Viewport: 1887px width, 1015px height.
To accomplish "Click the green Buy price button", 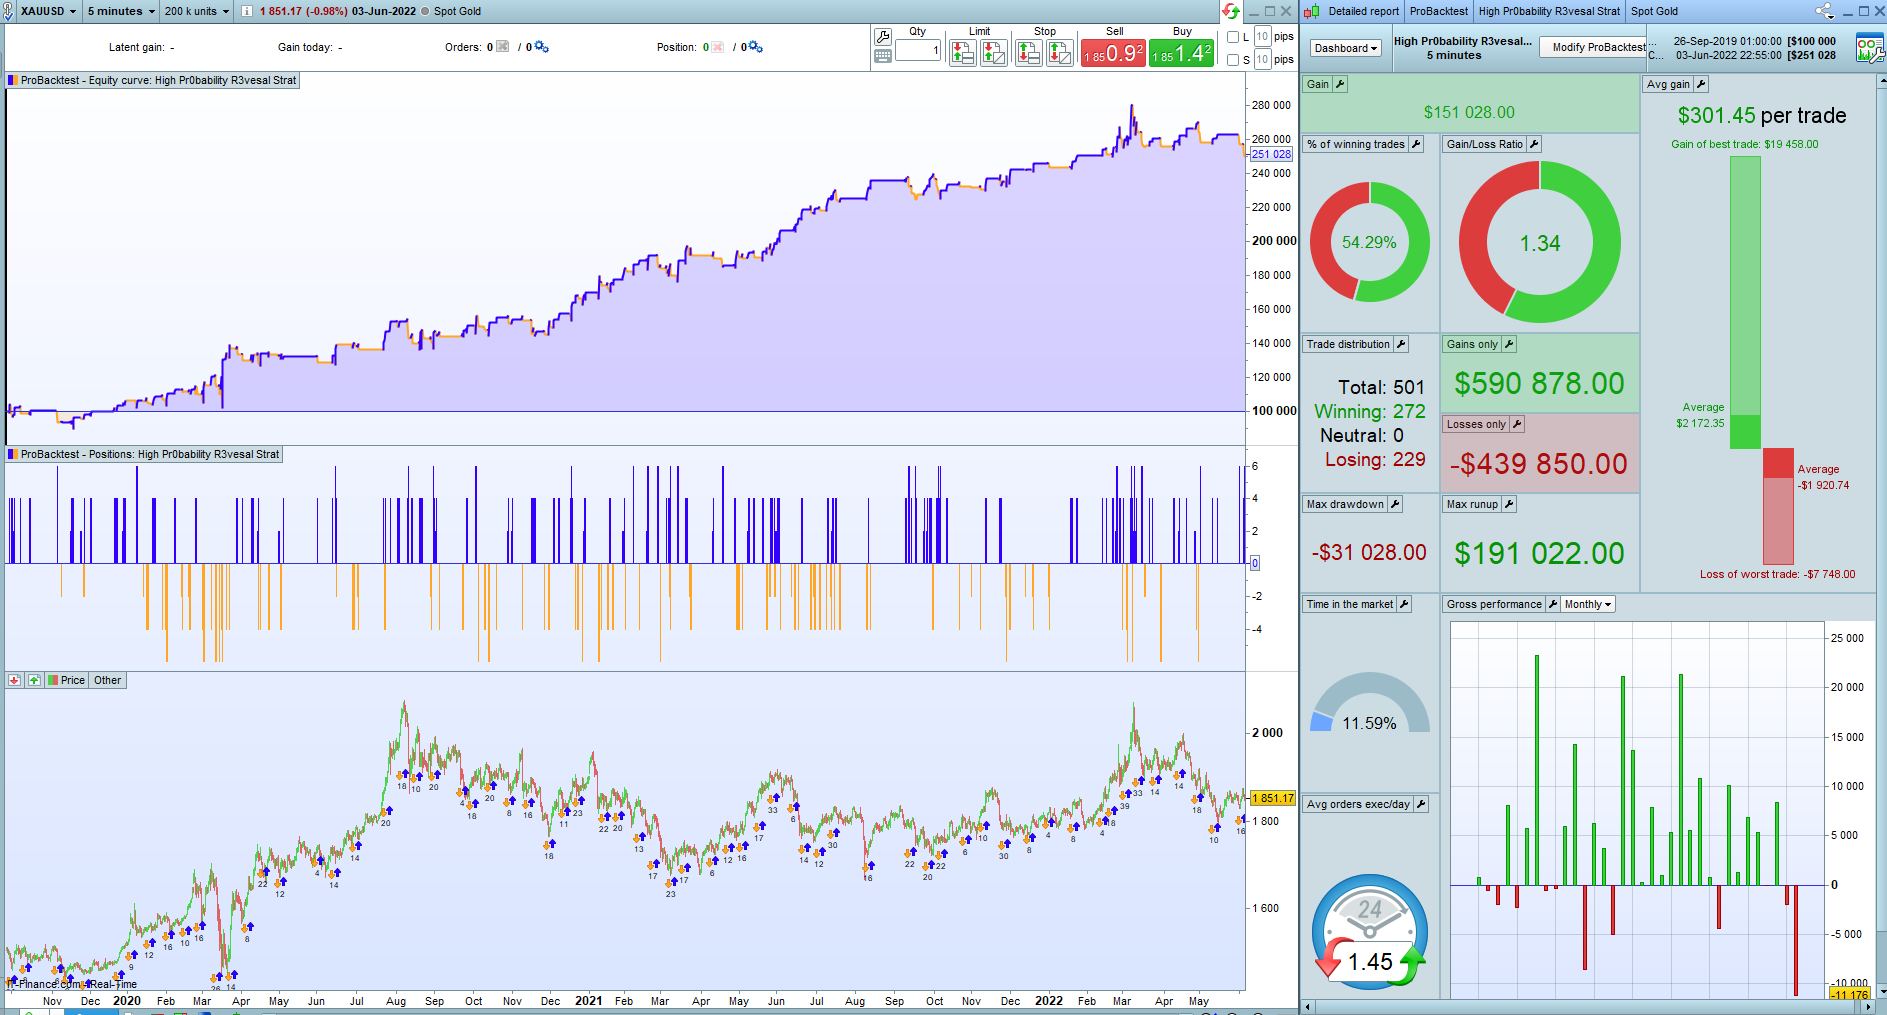I will 1182,53.
